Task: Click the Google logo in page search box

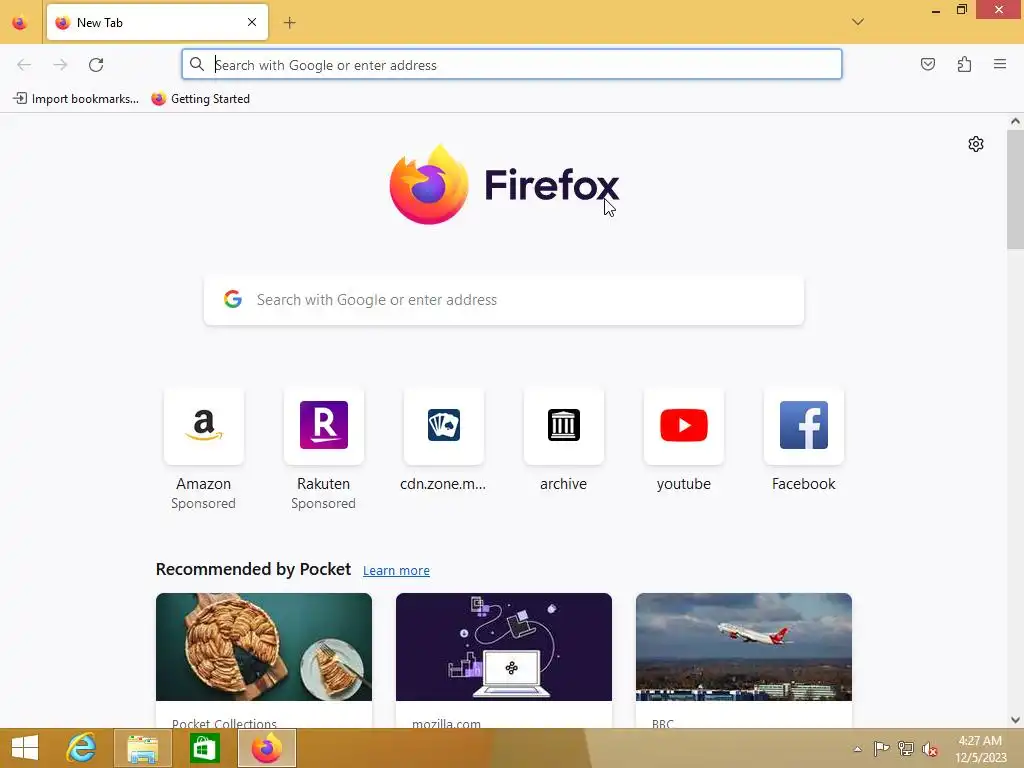Action: [233, 299]
